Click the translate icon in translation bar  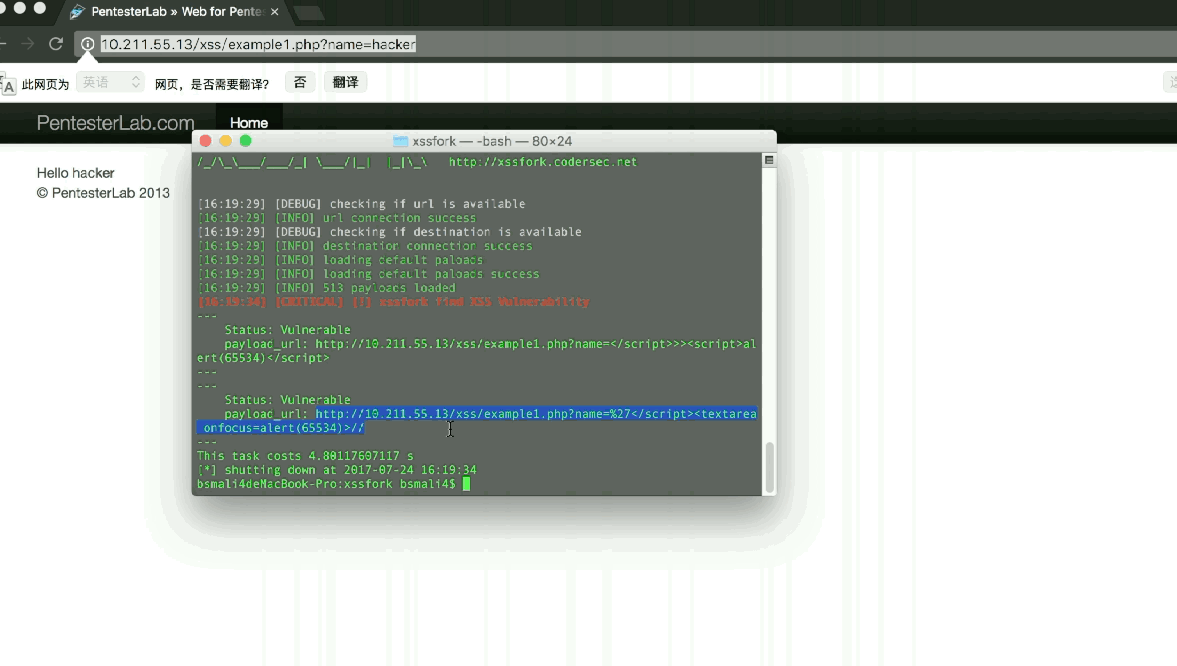[8, 84]
